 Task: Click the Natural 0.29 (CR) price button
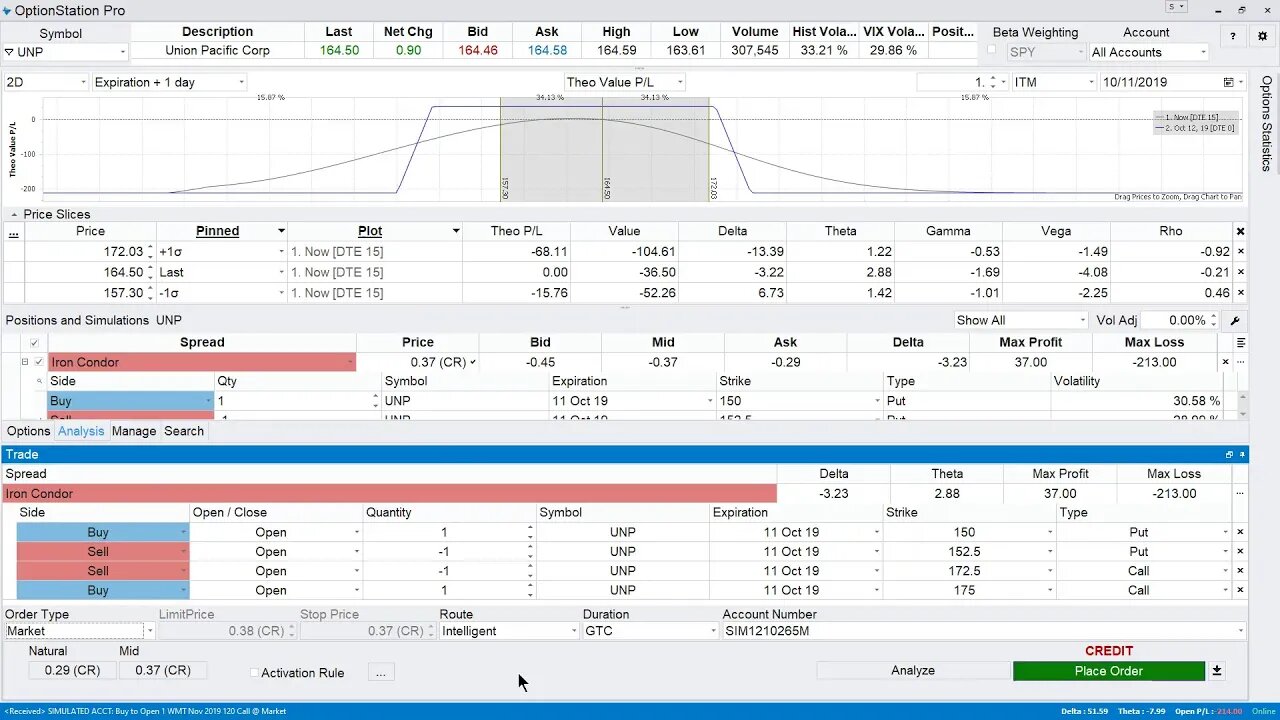(x=71, y=670)
